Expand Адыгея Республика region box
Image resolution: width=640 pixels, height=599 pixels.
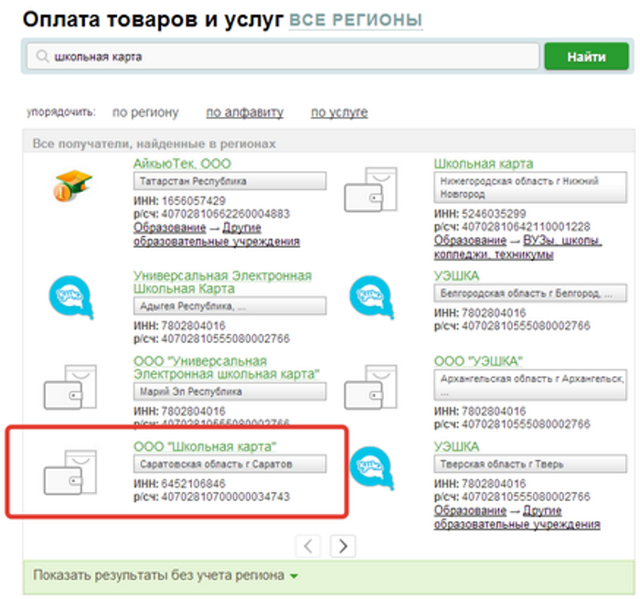(x=230, y=306)
